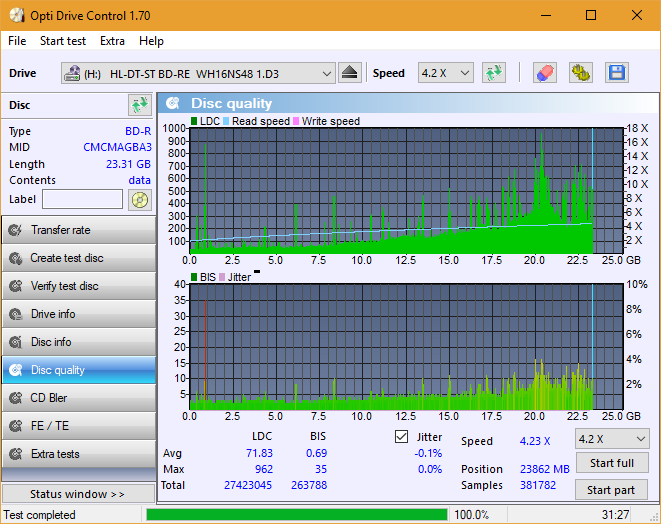This screenshot has height=524, width=661.
Task: Click the Disc quality header disc icon
Action: point(173,103)
